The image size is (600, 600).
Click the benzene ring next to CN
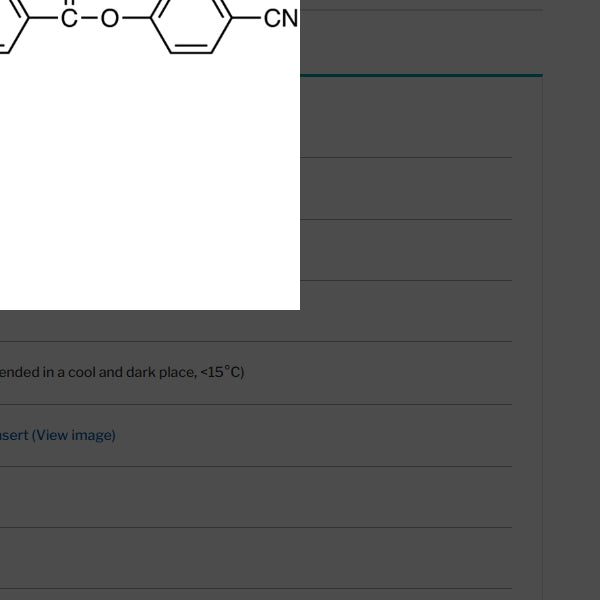click(x=191, y=22)
